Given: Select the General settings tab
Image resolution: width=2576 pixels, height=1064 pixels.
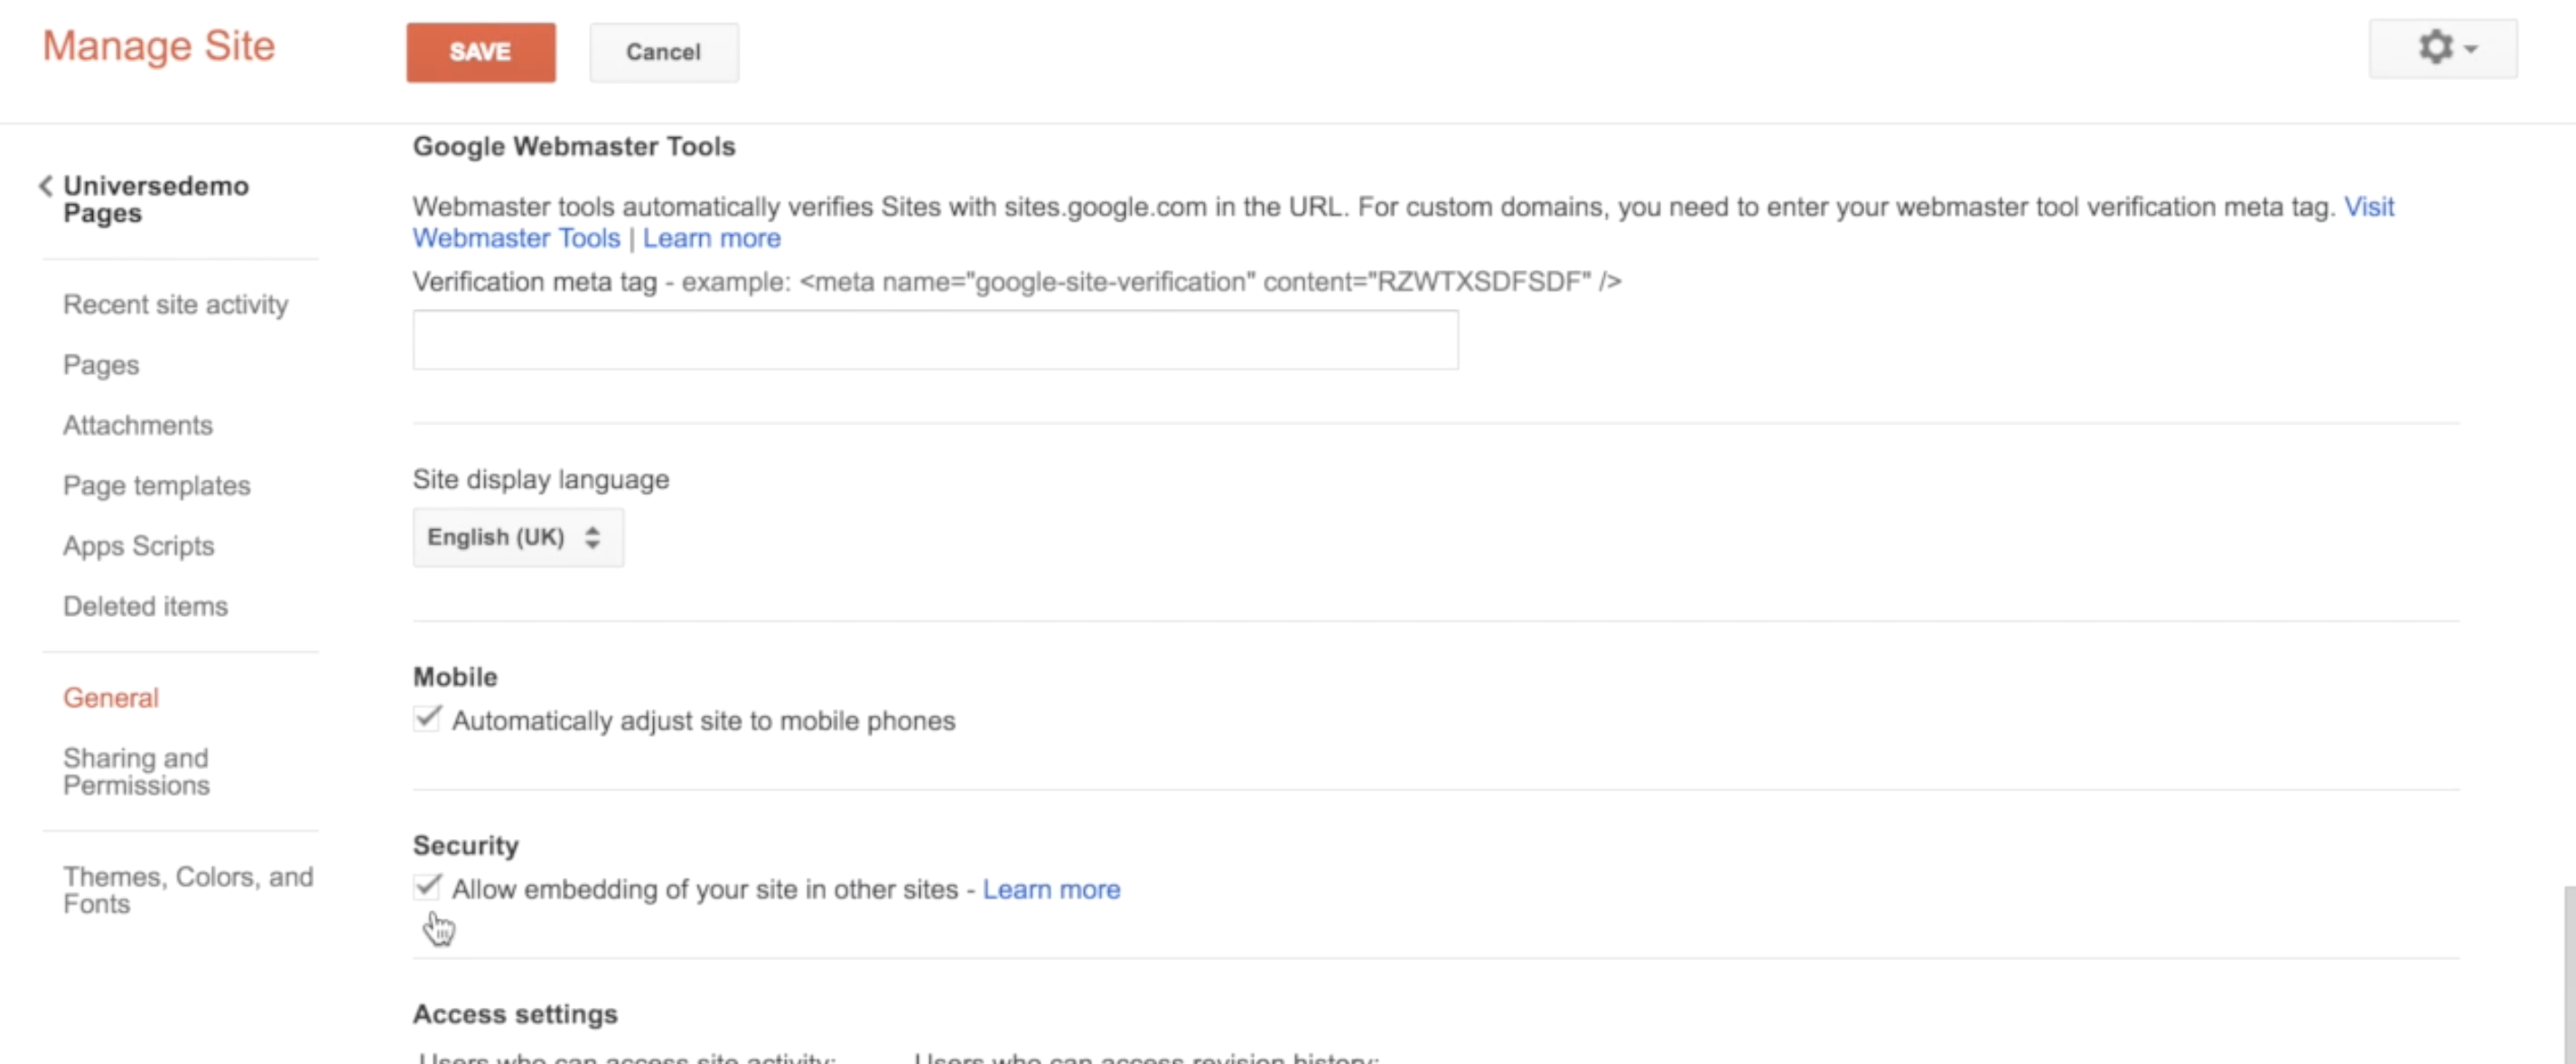Looking at the screenshot, I should coord(111,698).
